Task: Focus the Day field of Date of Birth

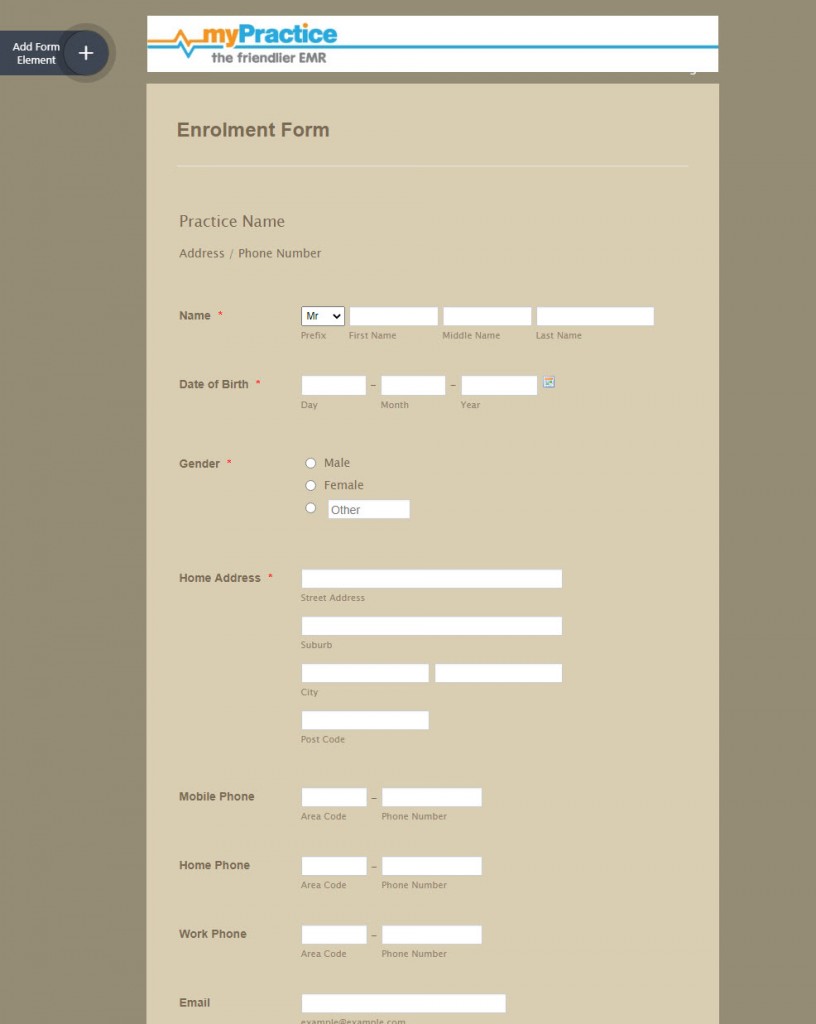Action: pyautogui.click(x=334, y=385)
